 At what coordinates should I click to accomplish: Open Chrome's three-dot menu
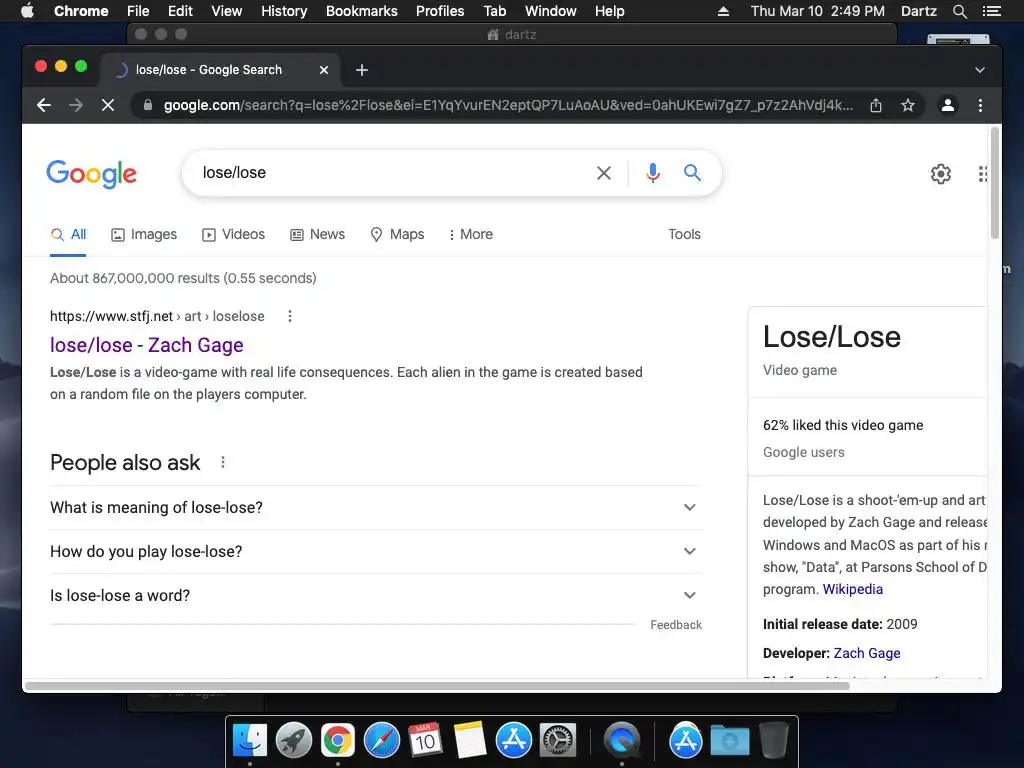(x=980, y=105)
